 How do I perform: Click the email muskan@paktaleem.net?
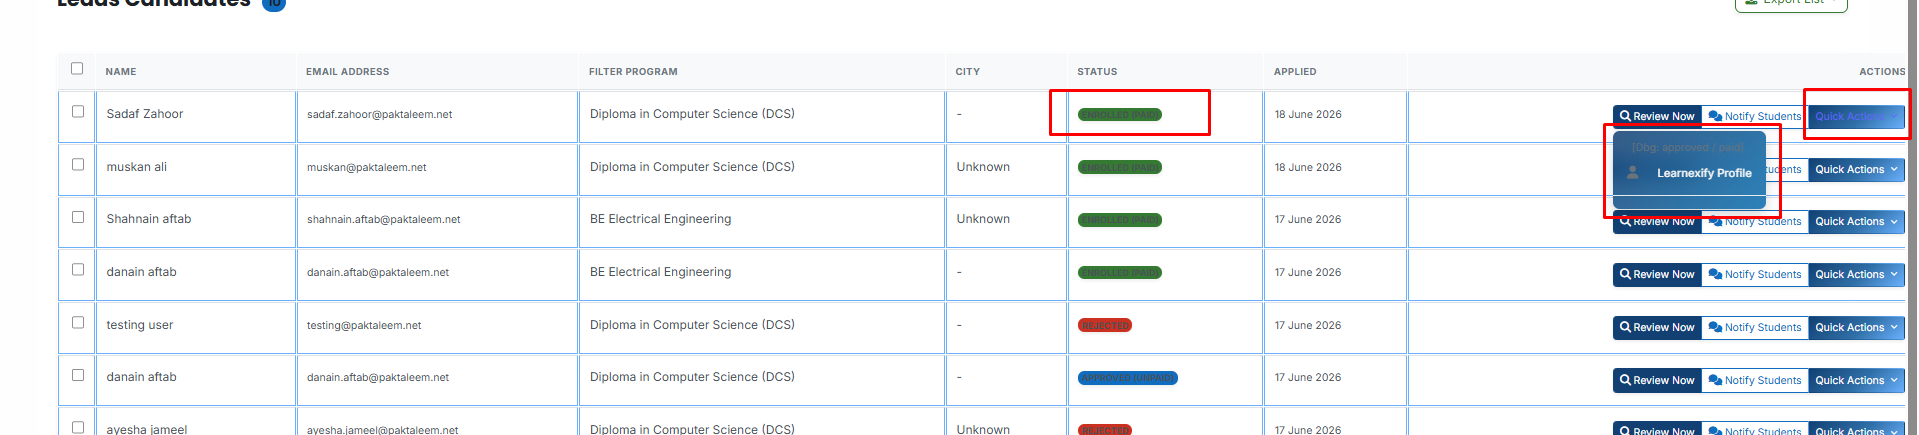pos(366,168)
